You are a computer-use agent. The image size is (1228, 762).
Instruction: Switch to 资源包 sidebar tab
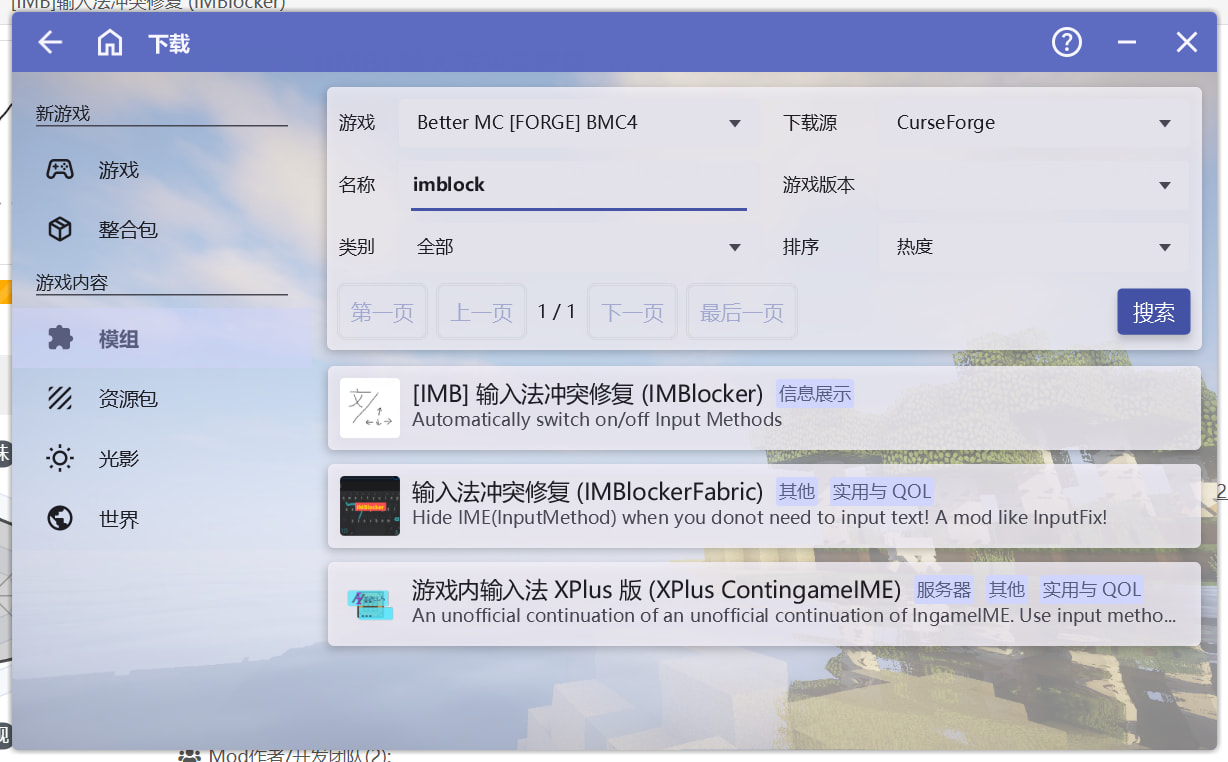(162, 399)
